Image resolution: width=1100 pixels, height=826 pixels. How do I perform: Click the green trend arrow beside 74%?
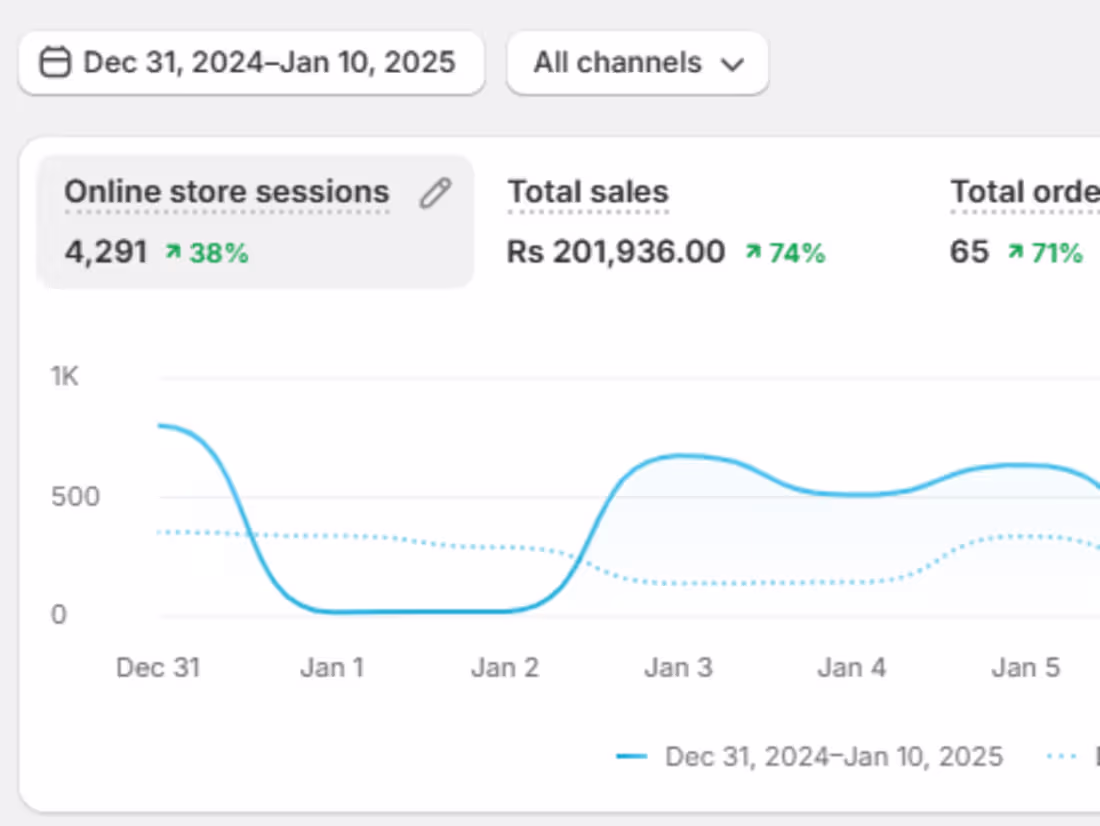coord(752,253)
